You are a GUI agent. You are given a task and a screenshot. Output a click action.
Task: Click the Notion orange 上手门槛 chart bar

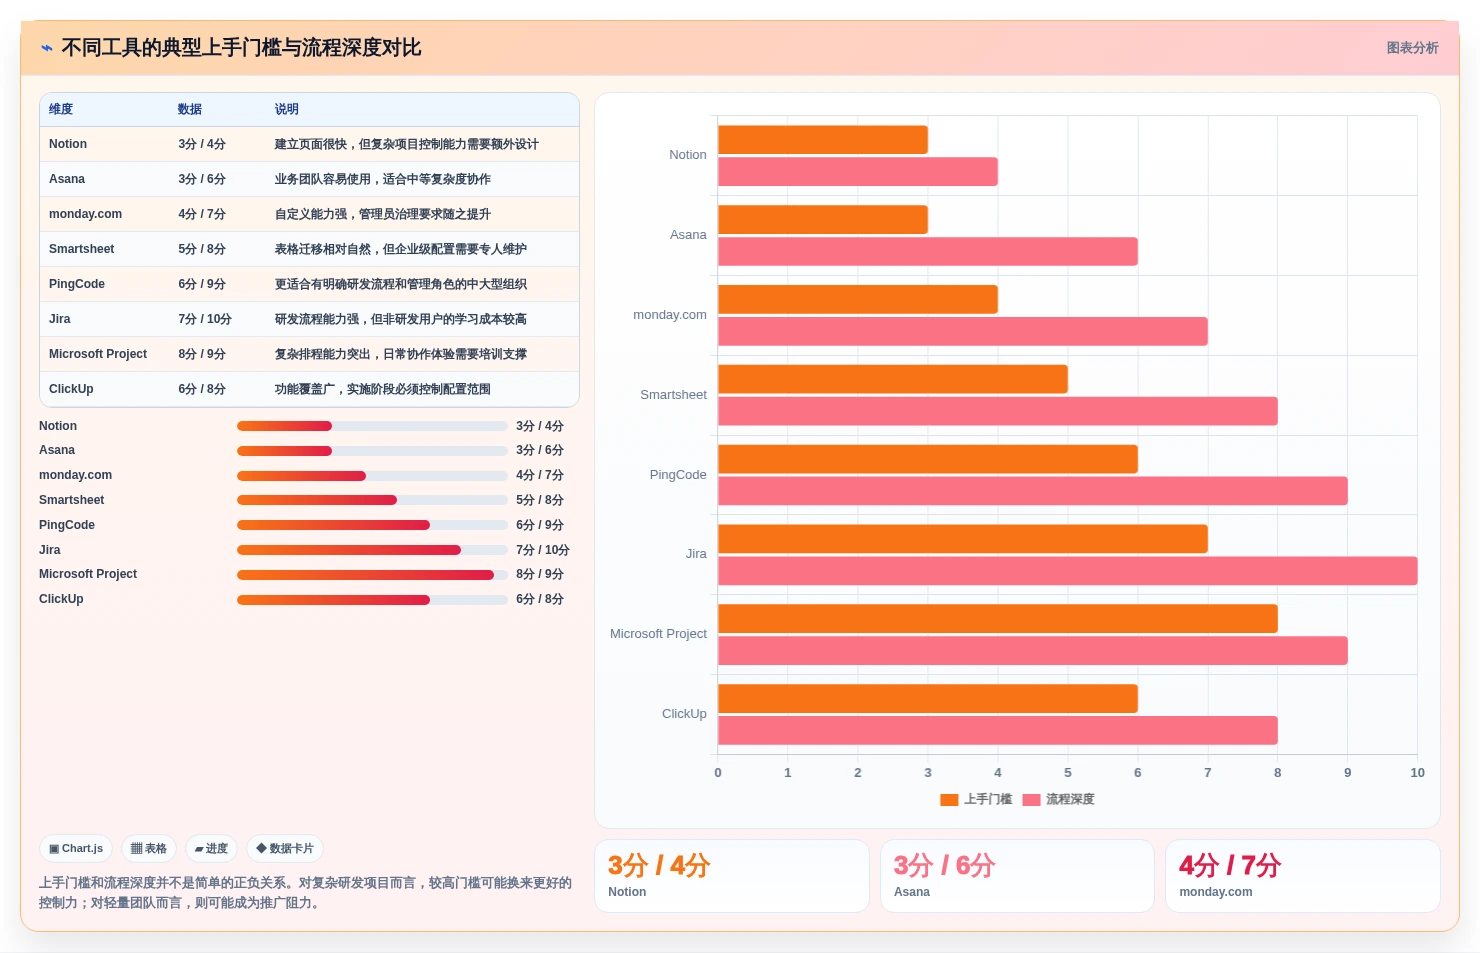tap(823, 140)
